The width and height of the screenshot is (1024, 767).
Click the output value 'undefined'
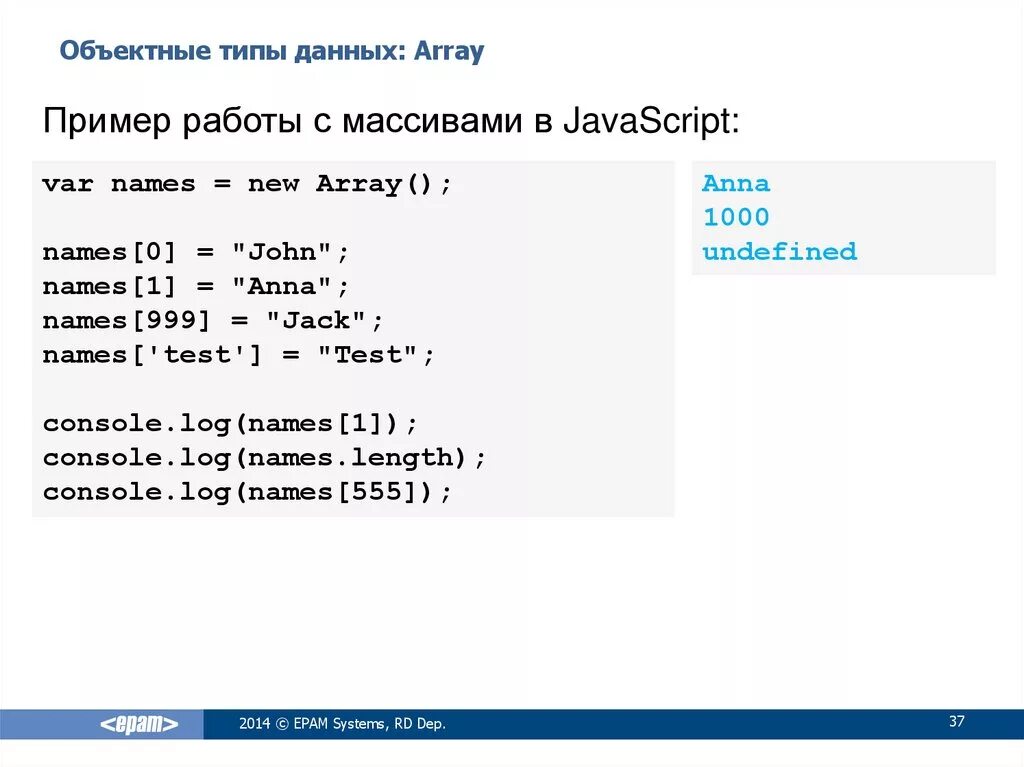point(779,252)
